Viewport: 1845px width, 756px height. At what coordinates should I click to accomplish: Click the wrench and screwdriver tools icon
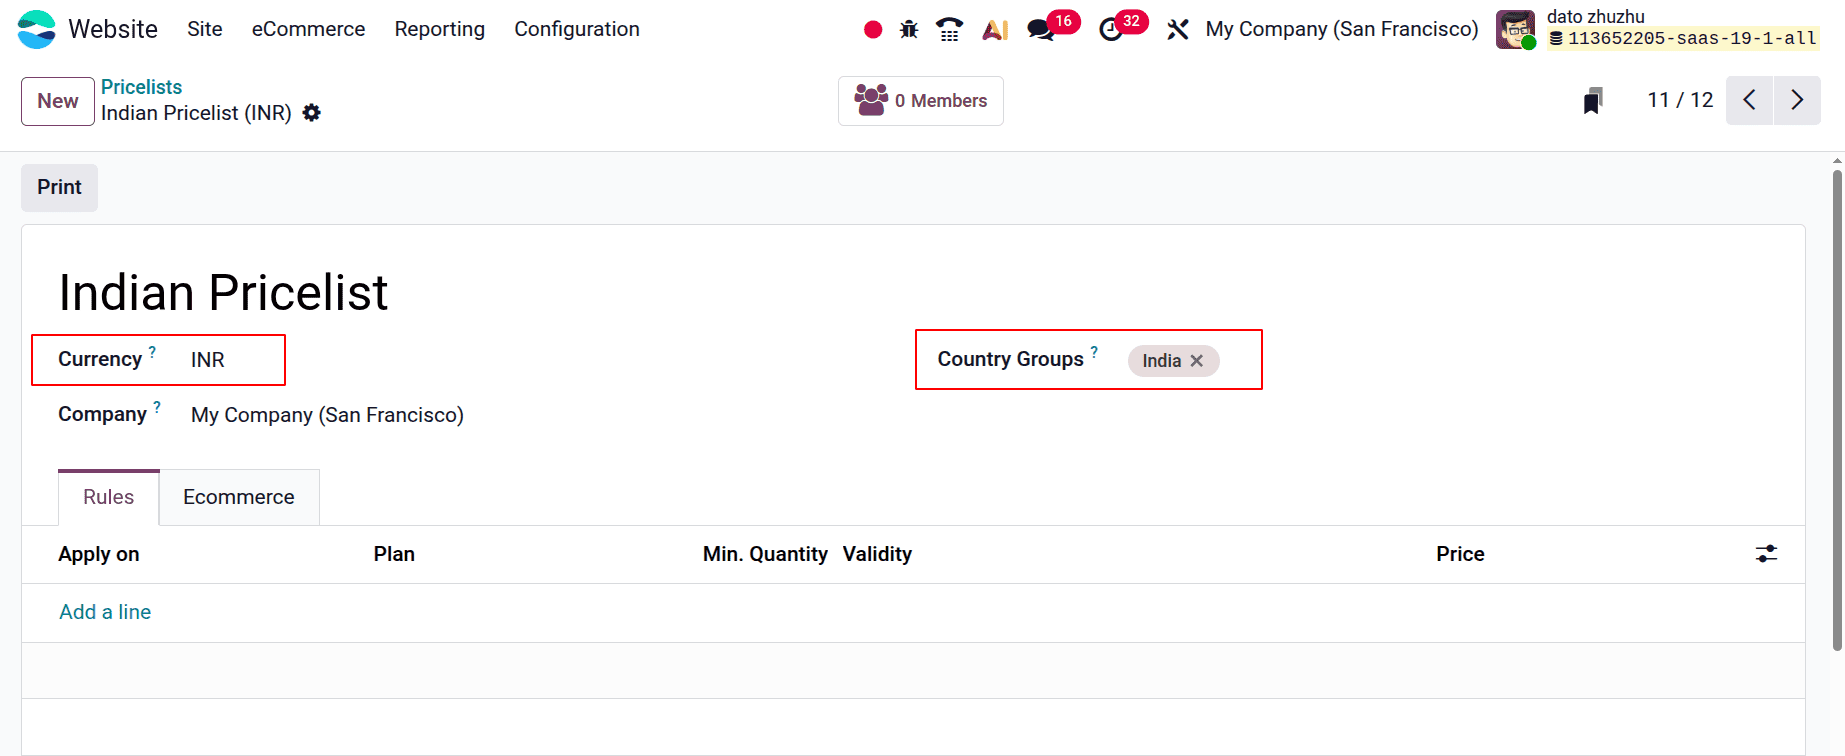click(x=1178, y=30)
